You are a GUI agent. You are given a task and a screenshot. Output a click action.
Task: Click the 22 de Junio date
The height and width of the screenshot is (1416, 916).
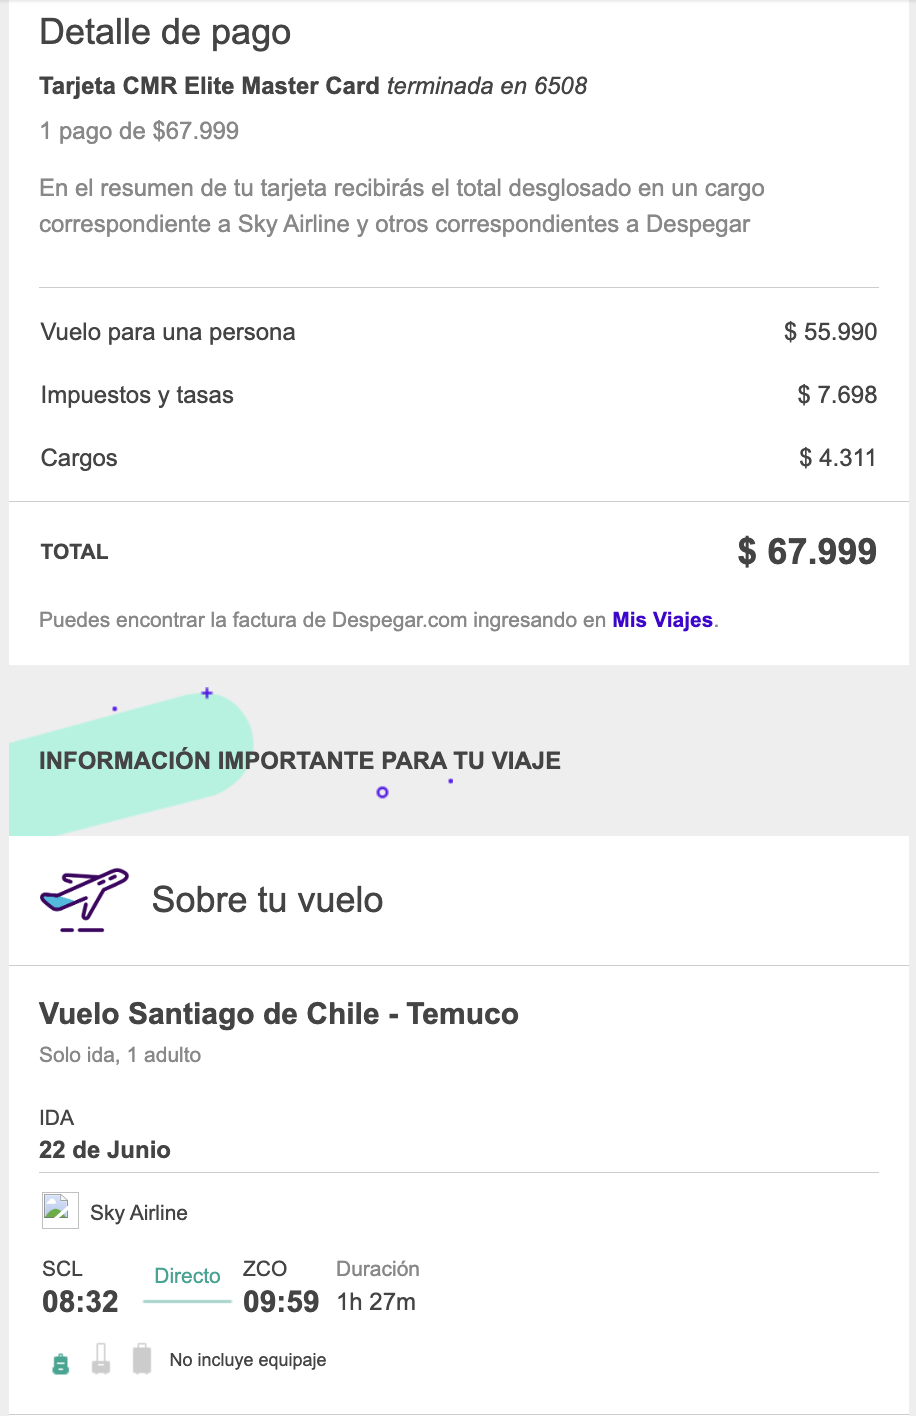pos(105,1150)
